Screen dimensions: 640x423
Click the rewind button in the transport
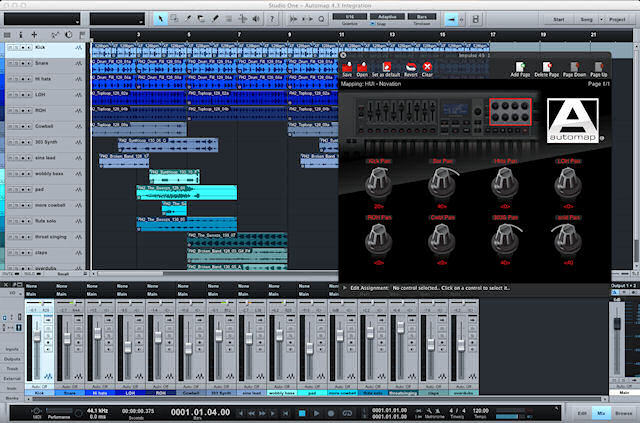(x=252, y=413)
